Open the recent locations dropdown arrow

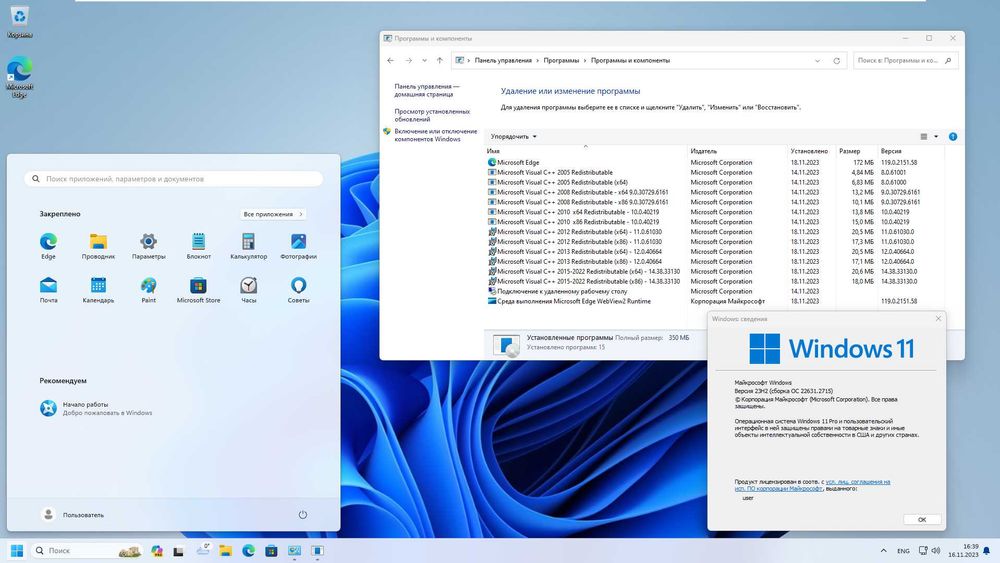pyautogui.click(x=424, y=61)
